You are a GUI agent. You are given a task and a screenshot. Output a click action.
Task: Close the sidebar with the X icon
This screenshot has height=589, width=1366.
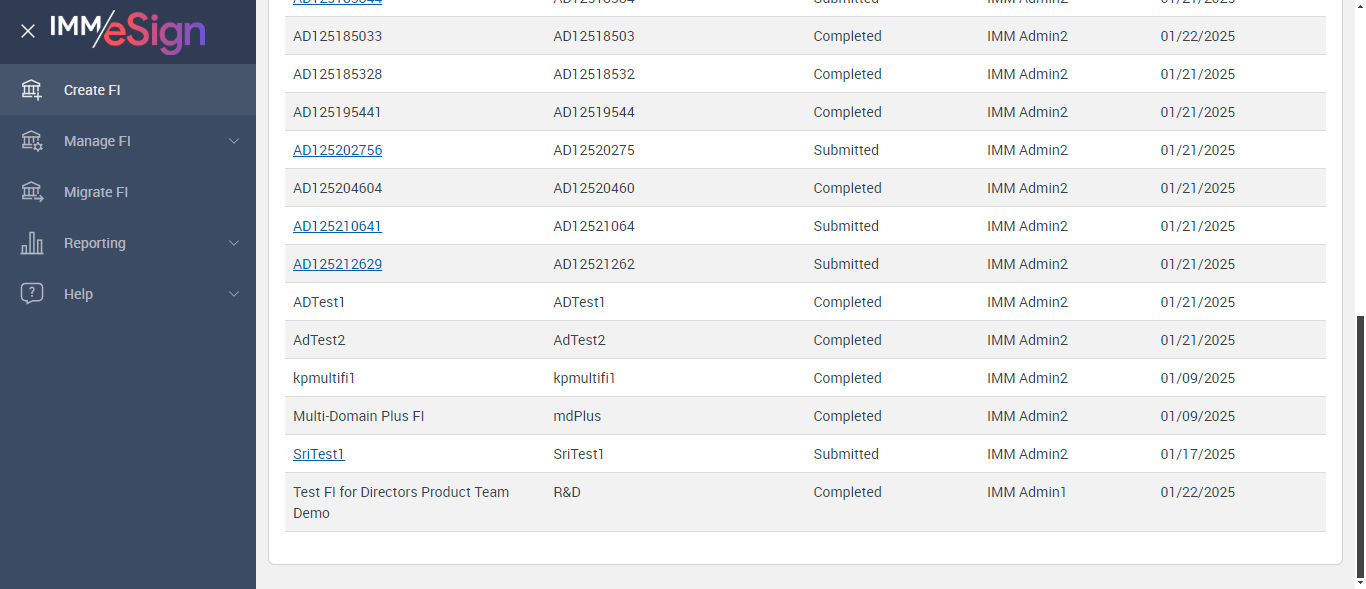[28, 31]
